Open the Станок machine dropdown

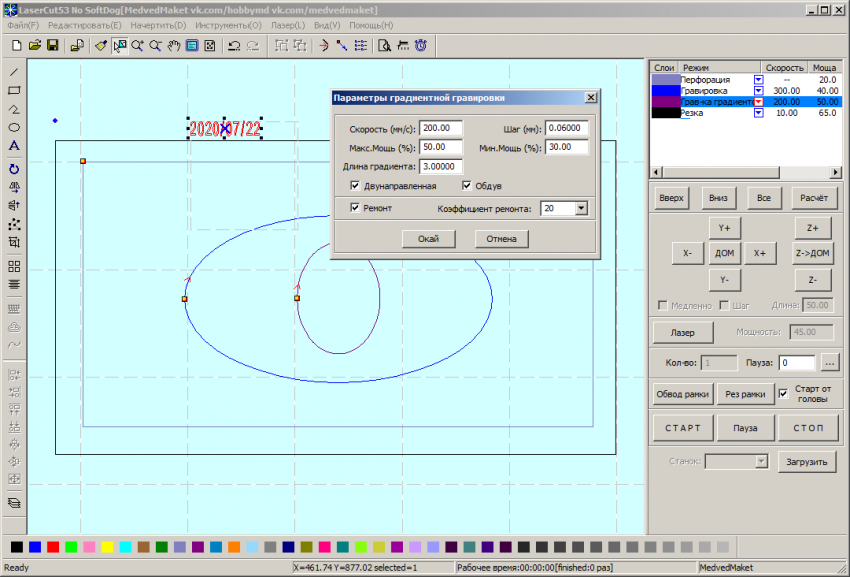point(761,461)
